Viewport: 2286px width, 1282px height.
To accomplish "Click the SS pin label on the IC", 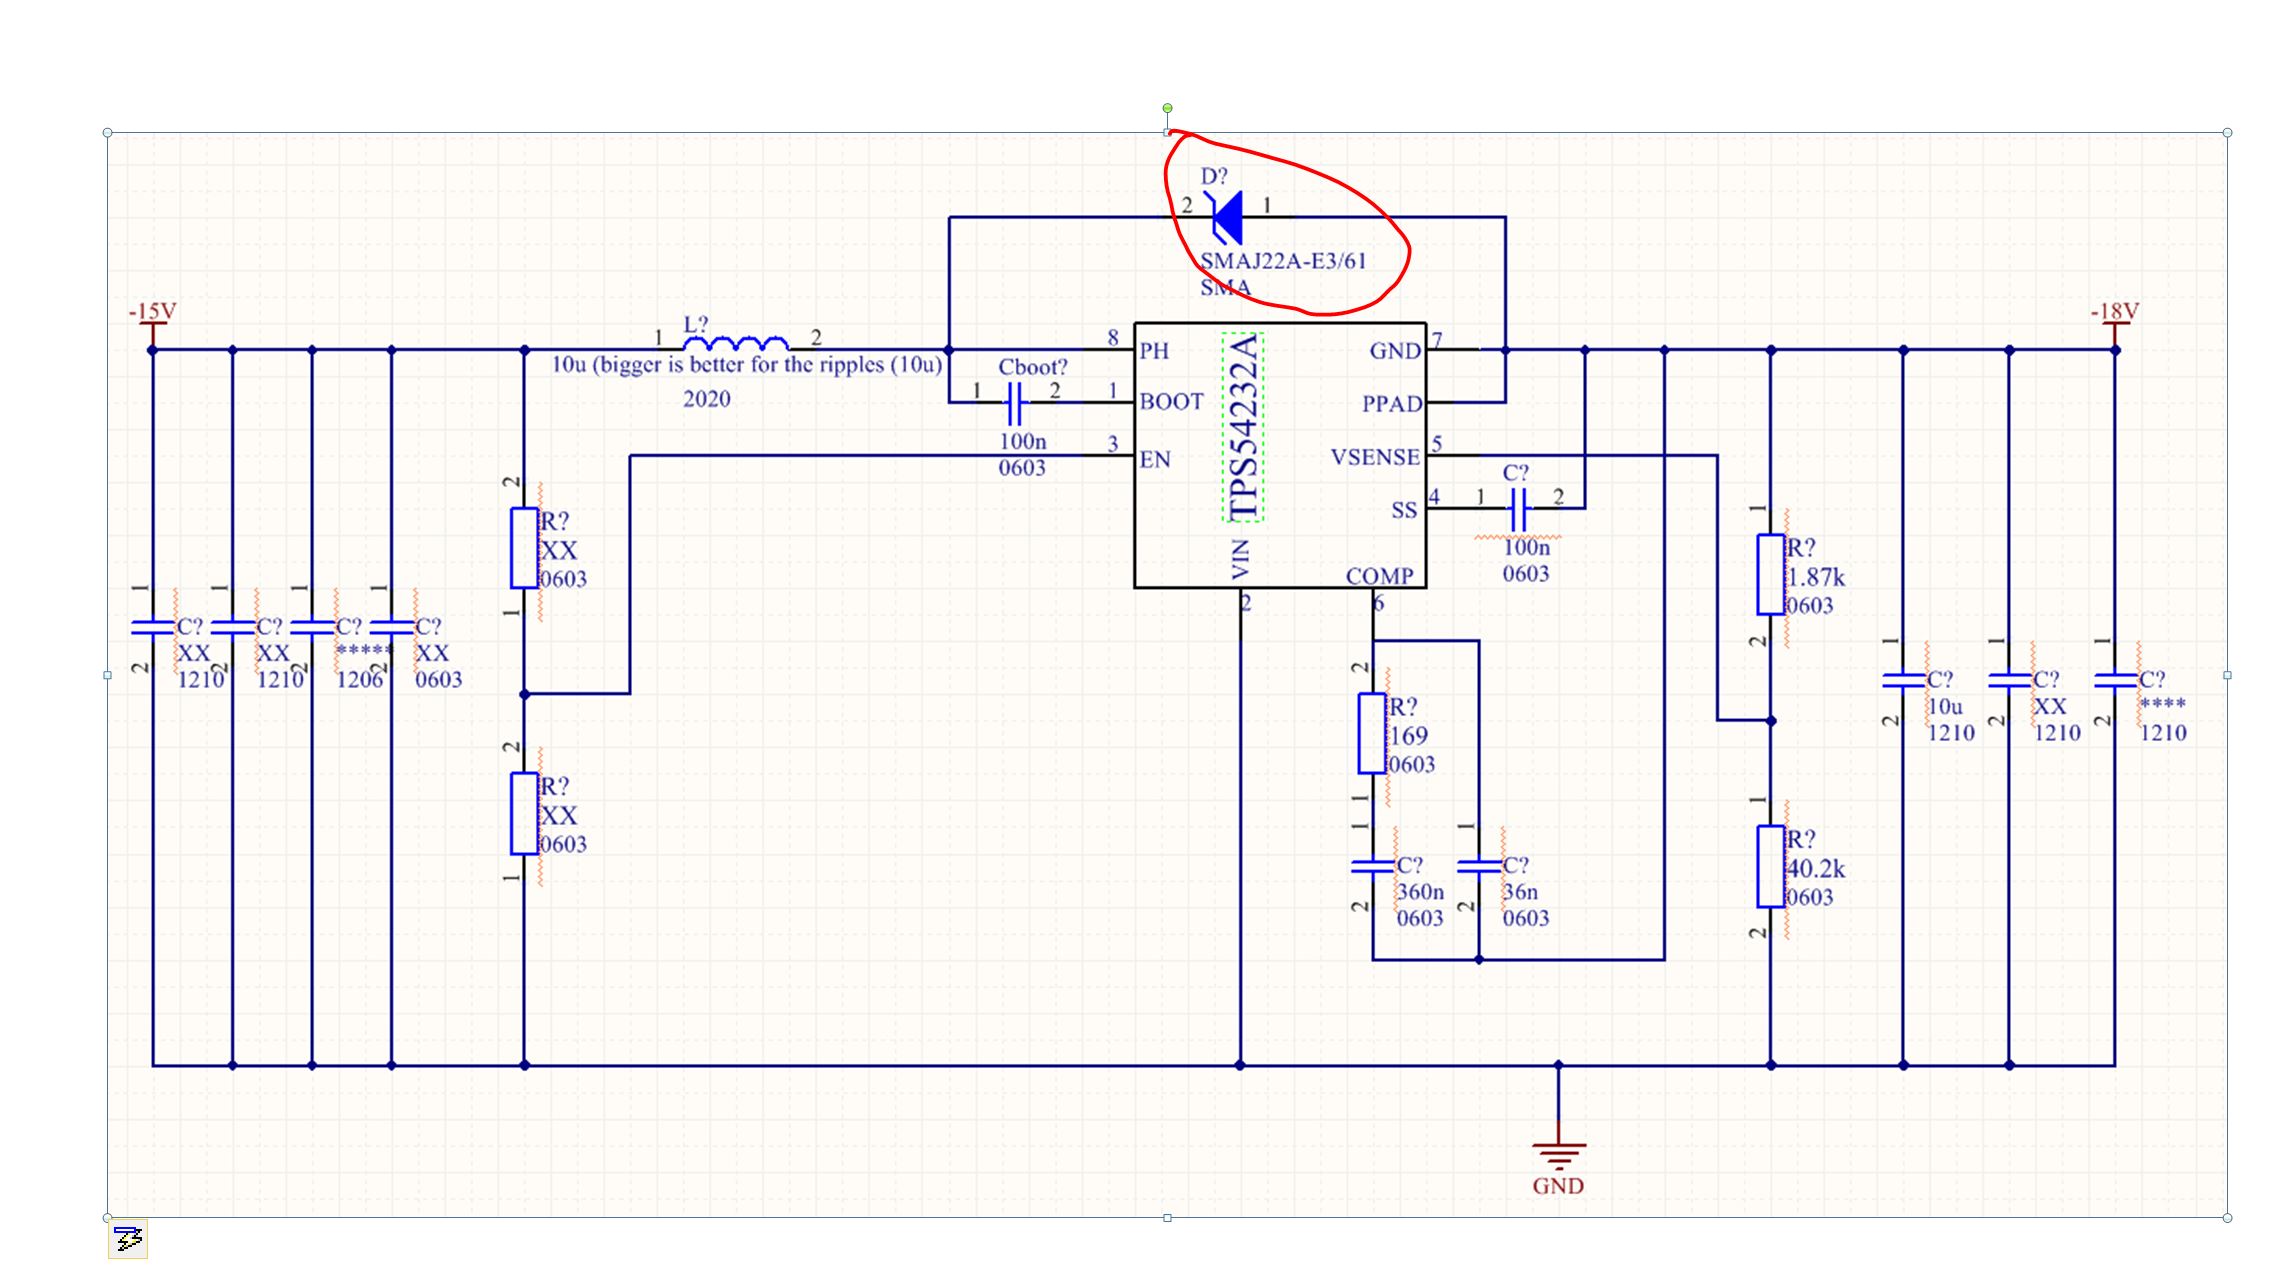I will point(1404,510).
